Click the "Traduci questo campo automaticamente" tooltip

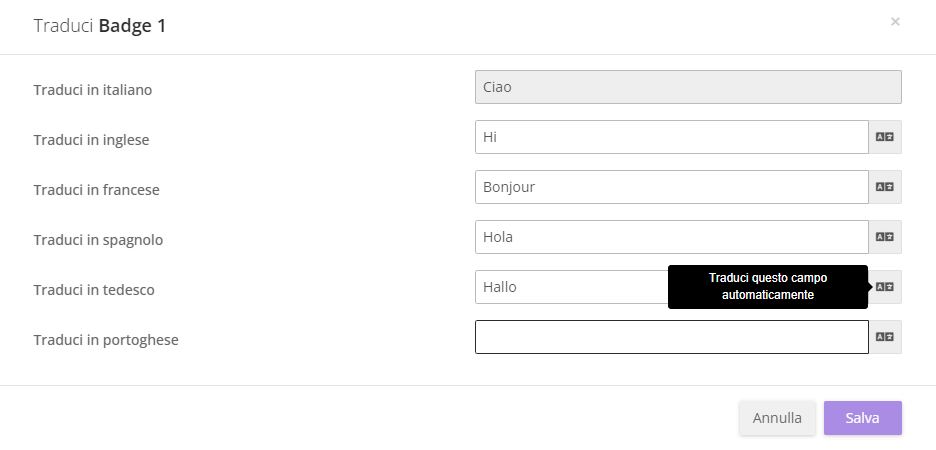click(x=767, y=287)
